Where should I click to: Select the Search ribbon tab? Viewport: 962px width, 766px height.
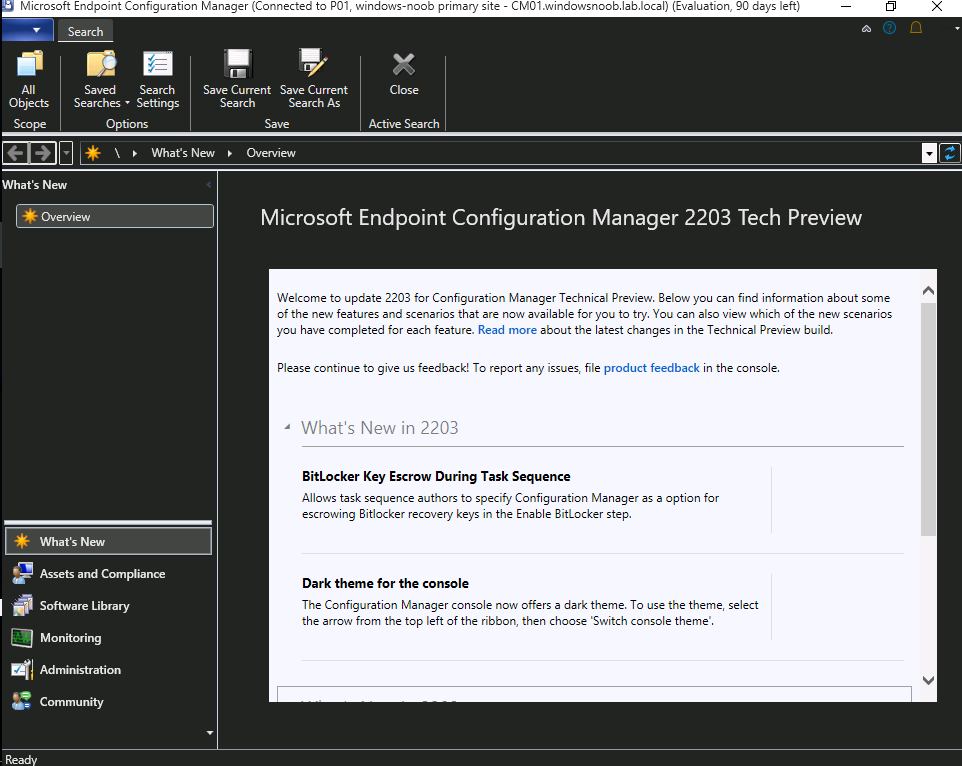click(x=85, y=31)
